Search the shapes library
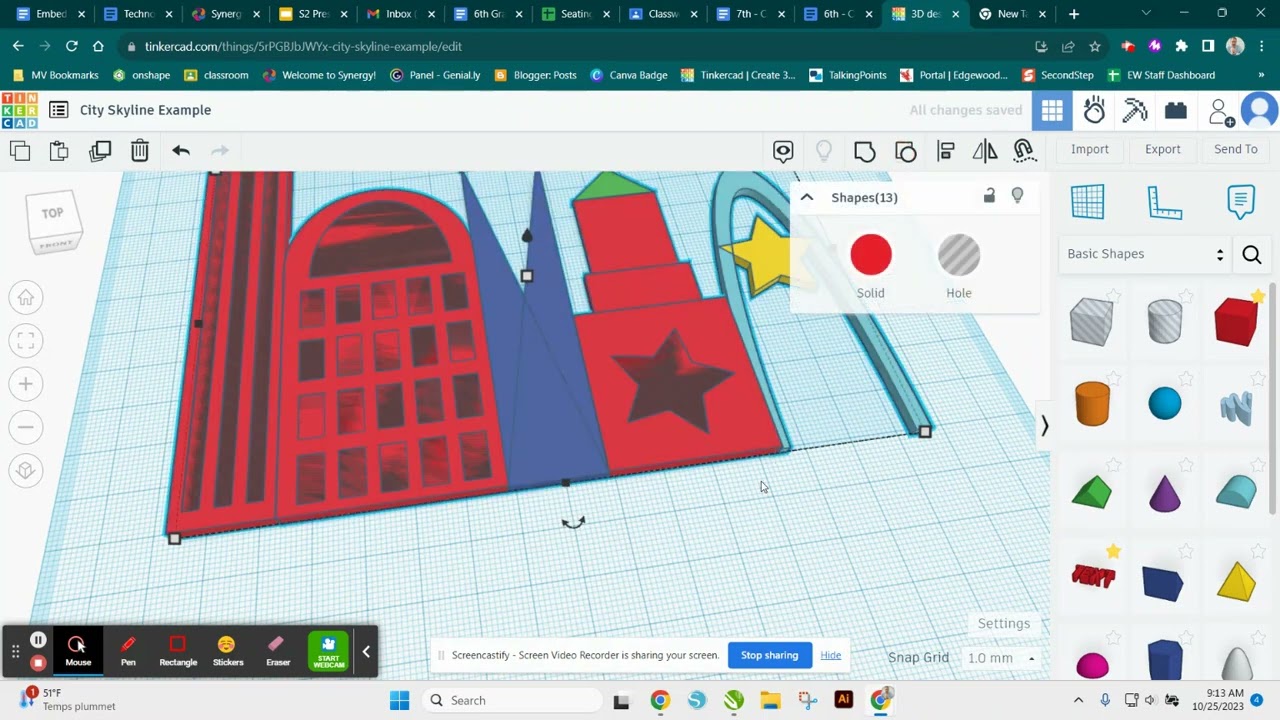Image resolution: width=1280 pixels, height=720 pixels. (1251, 255)
